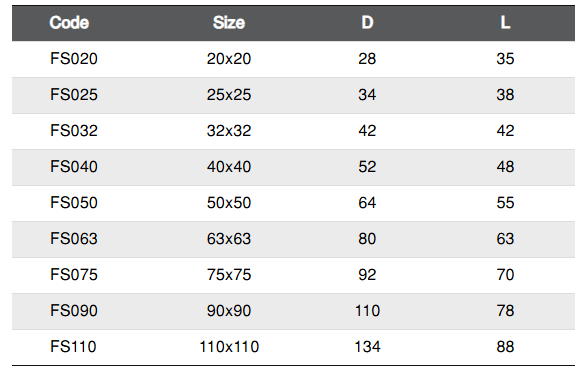
Task: Select the FS090 code cell
Action: tap(74, 310)
